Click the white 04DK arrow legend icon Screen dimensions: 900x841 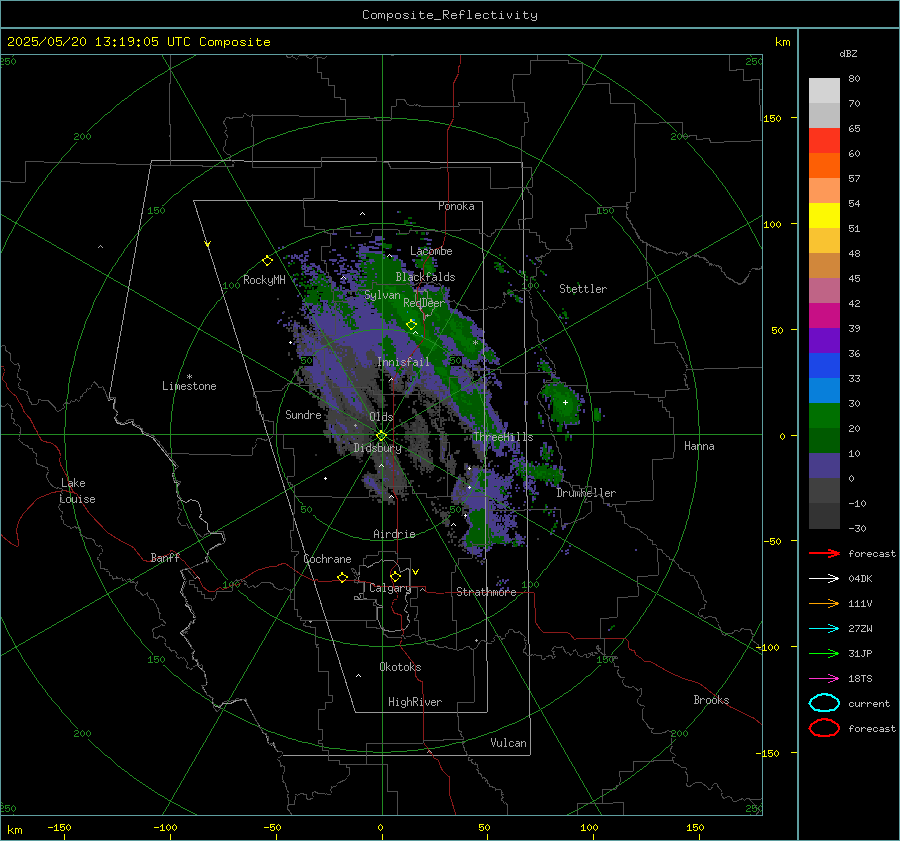click(824, 579)
